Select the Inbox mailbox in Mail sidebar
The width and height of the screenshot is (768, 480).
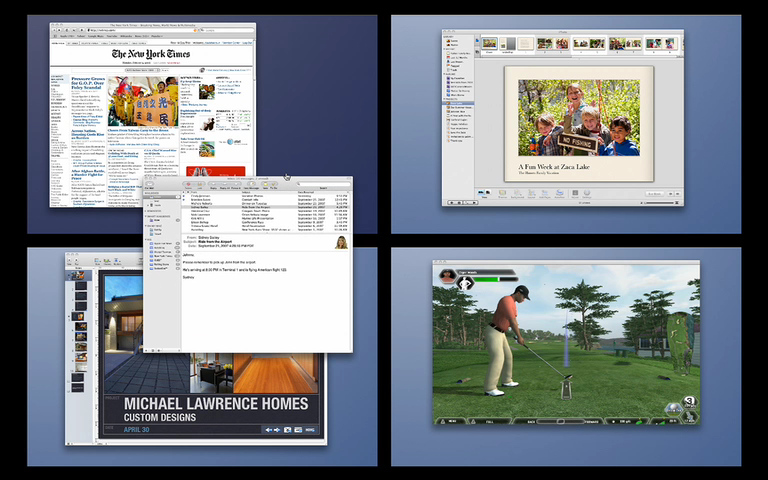coord(161,197)
